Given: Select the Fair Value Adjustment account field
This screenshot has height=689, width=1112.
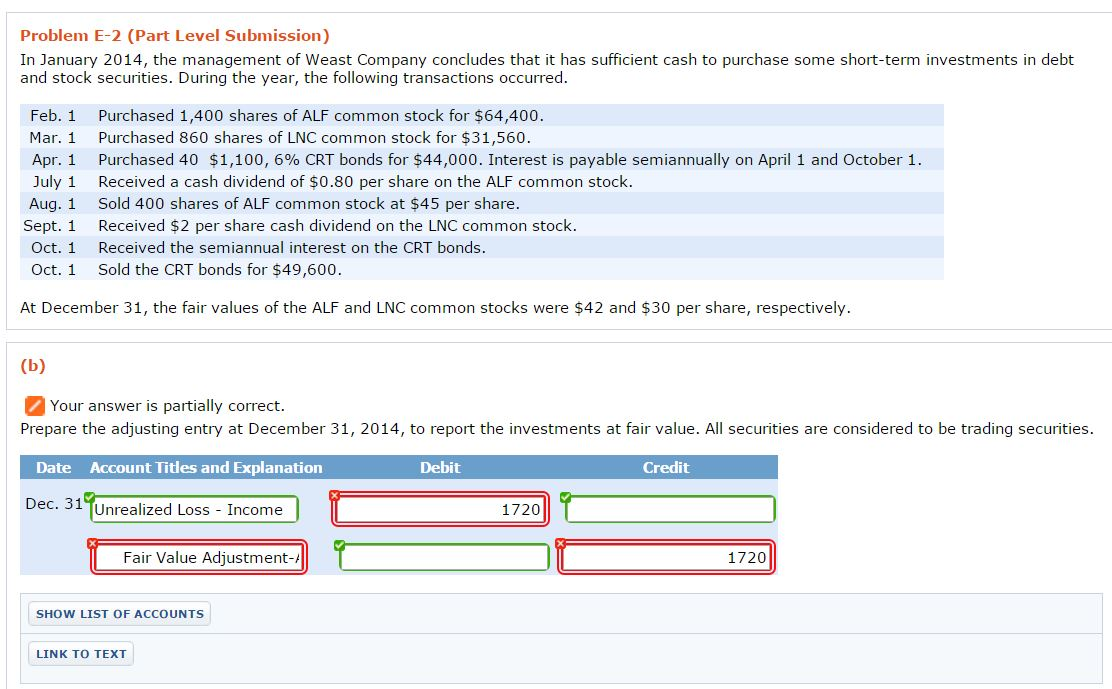Looking at the screenshot, I should point(199,558).
